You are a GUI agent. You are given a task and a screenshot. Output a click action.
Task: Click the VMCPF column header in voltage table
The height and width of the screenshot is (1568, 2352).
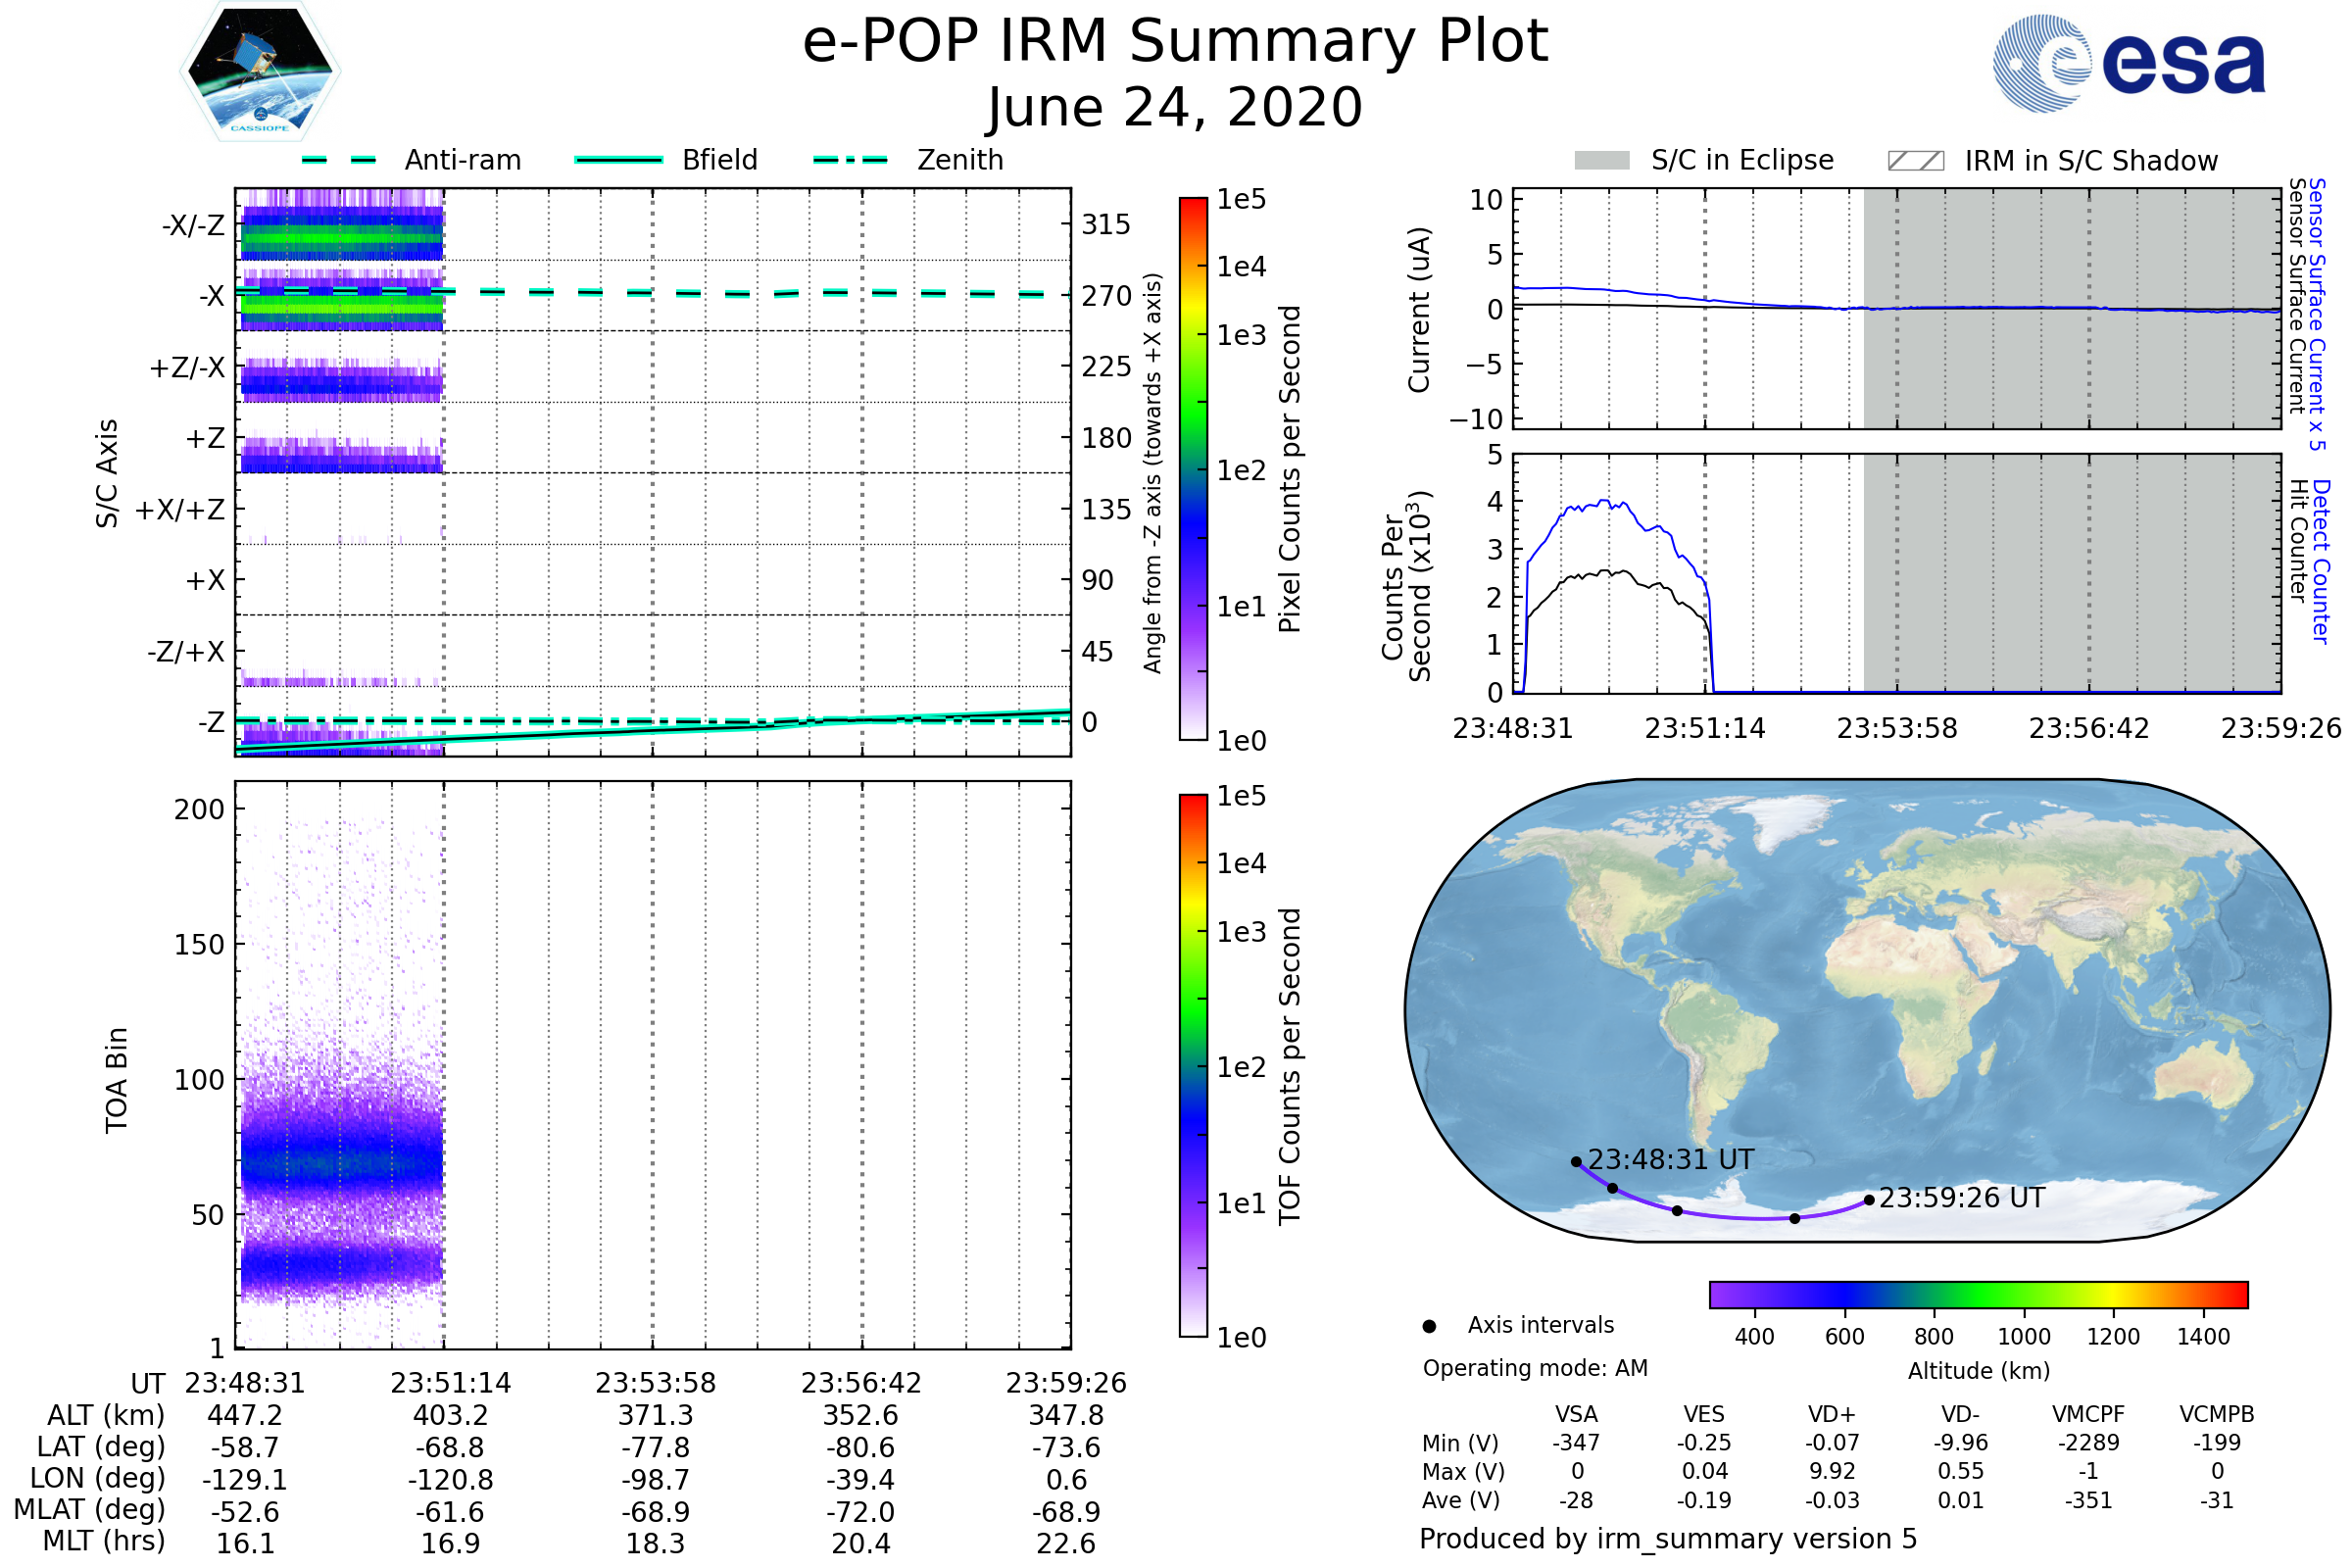(2088, 1414)
